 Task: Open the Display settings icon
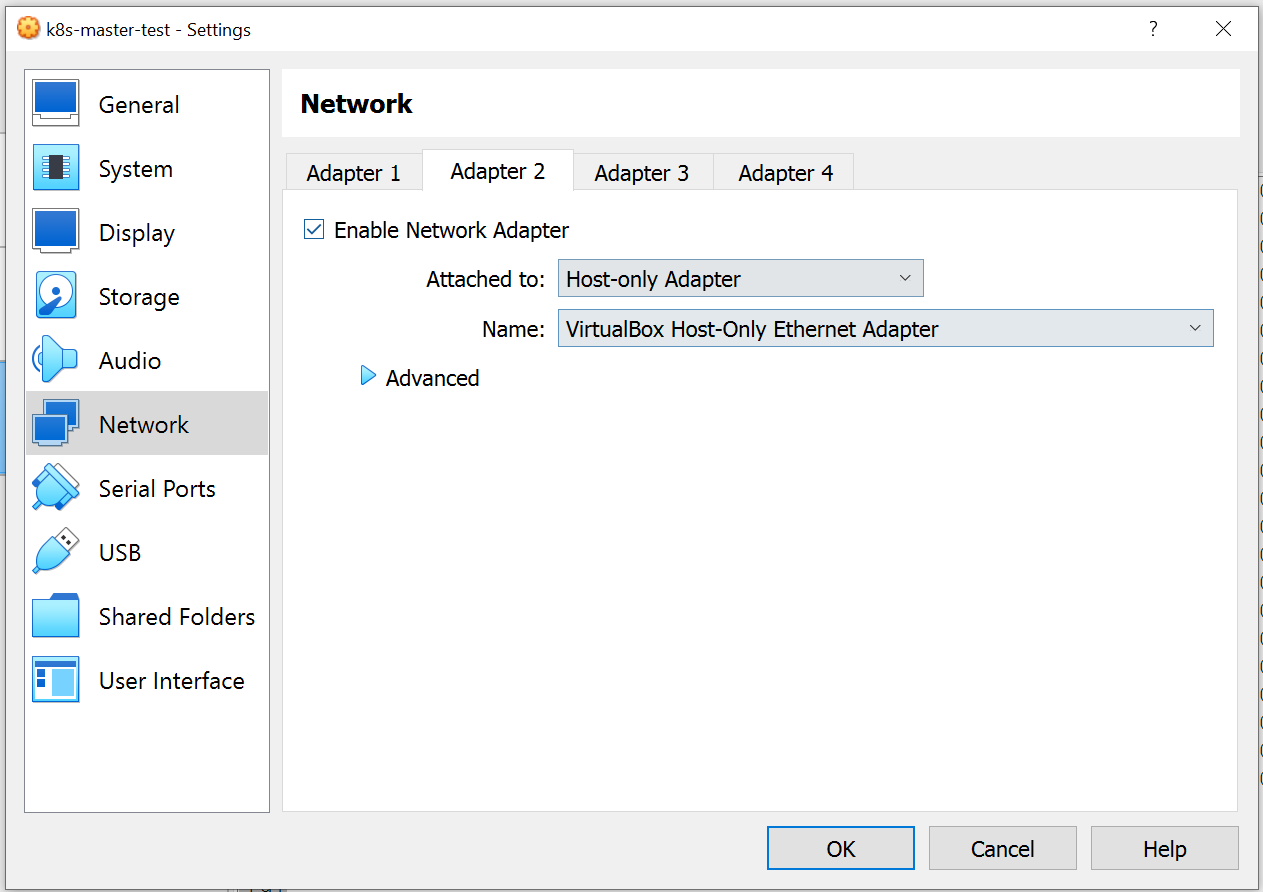tap(56, 232)
